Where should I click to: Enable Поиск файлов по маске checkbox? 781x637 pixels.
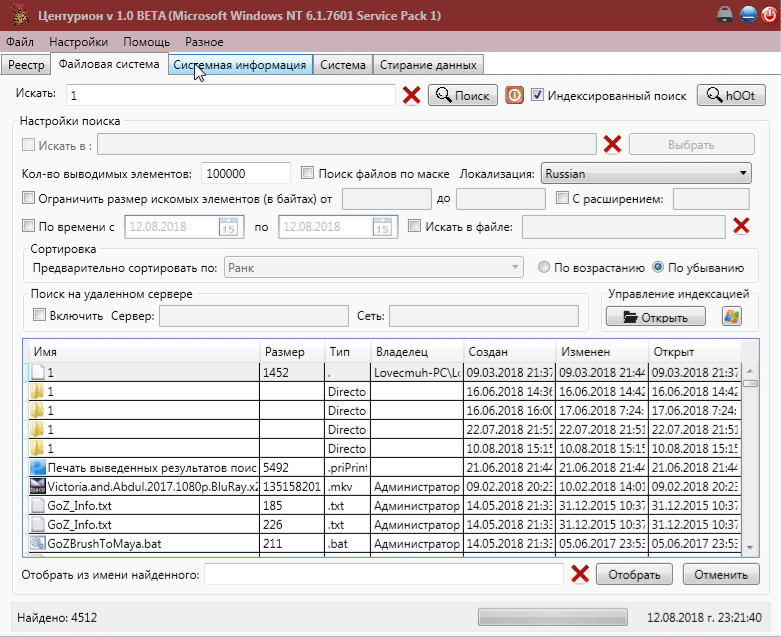click(x=307, y=173)
